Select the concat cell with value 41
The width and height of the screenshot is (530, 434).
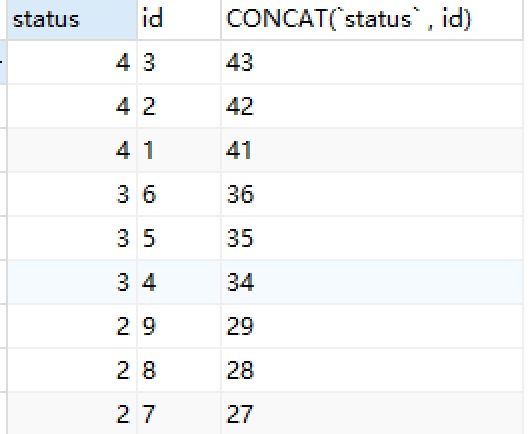tap(372, 150)
